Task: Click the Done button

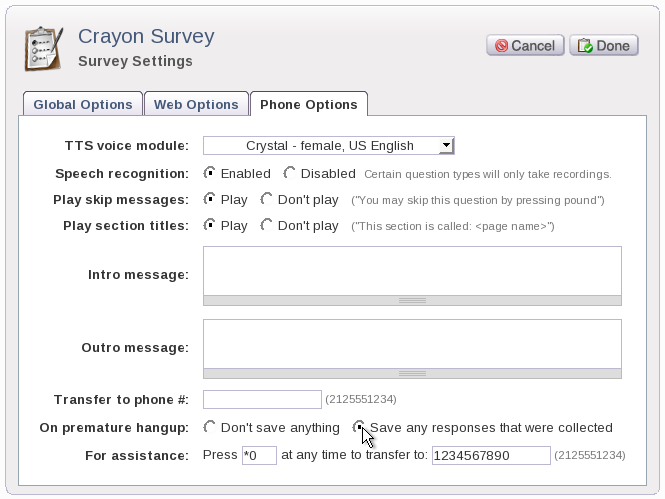Action: click(604, 45)
